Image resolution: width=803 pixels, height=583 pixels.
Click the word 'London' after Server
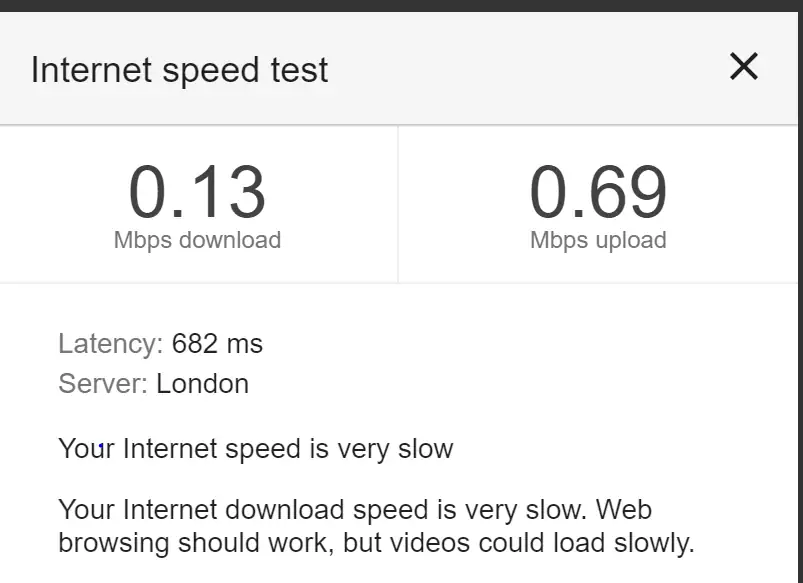pyautogui.click(x=203, y=384)
